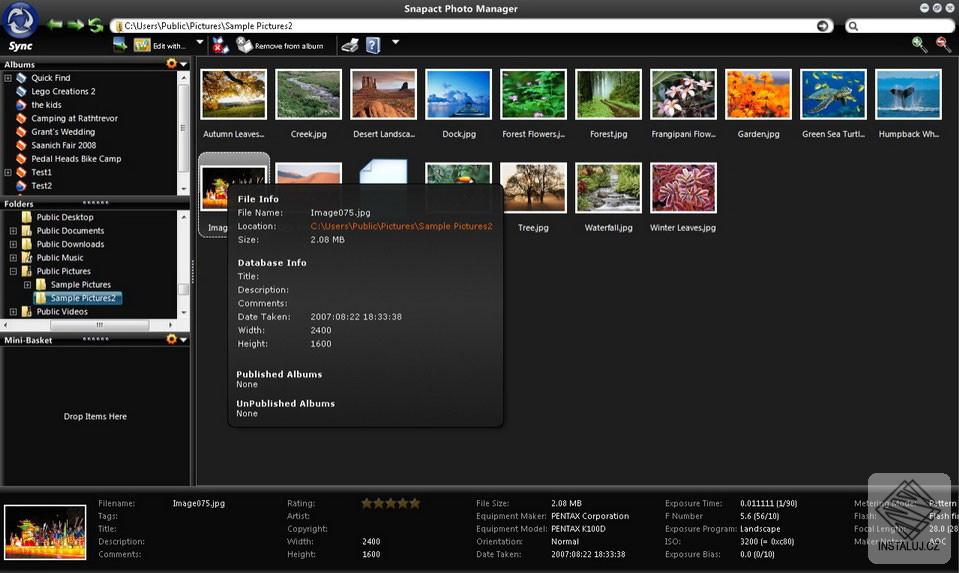This screenshot has width=959, height=573.
Task: Collapse the Public Pictures folder node
Action: pos(13,271)
